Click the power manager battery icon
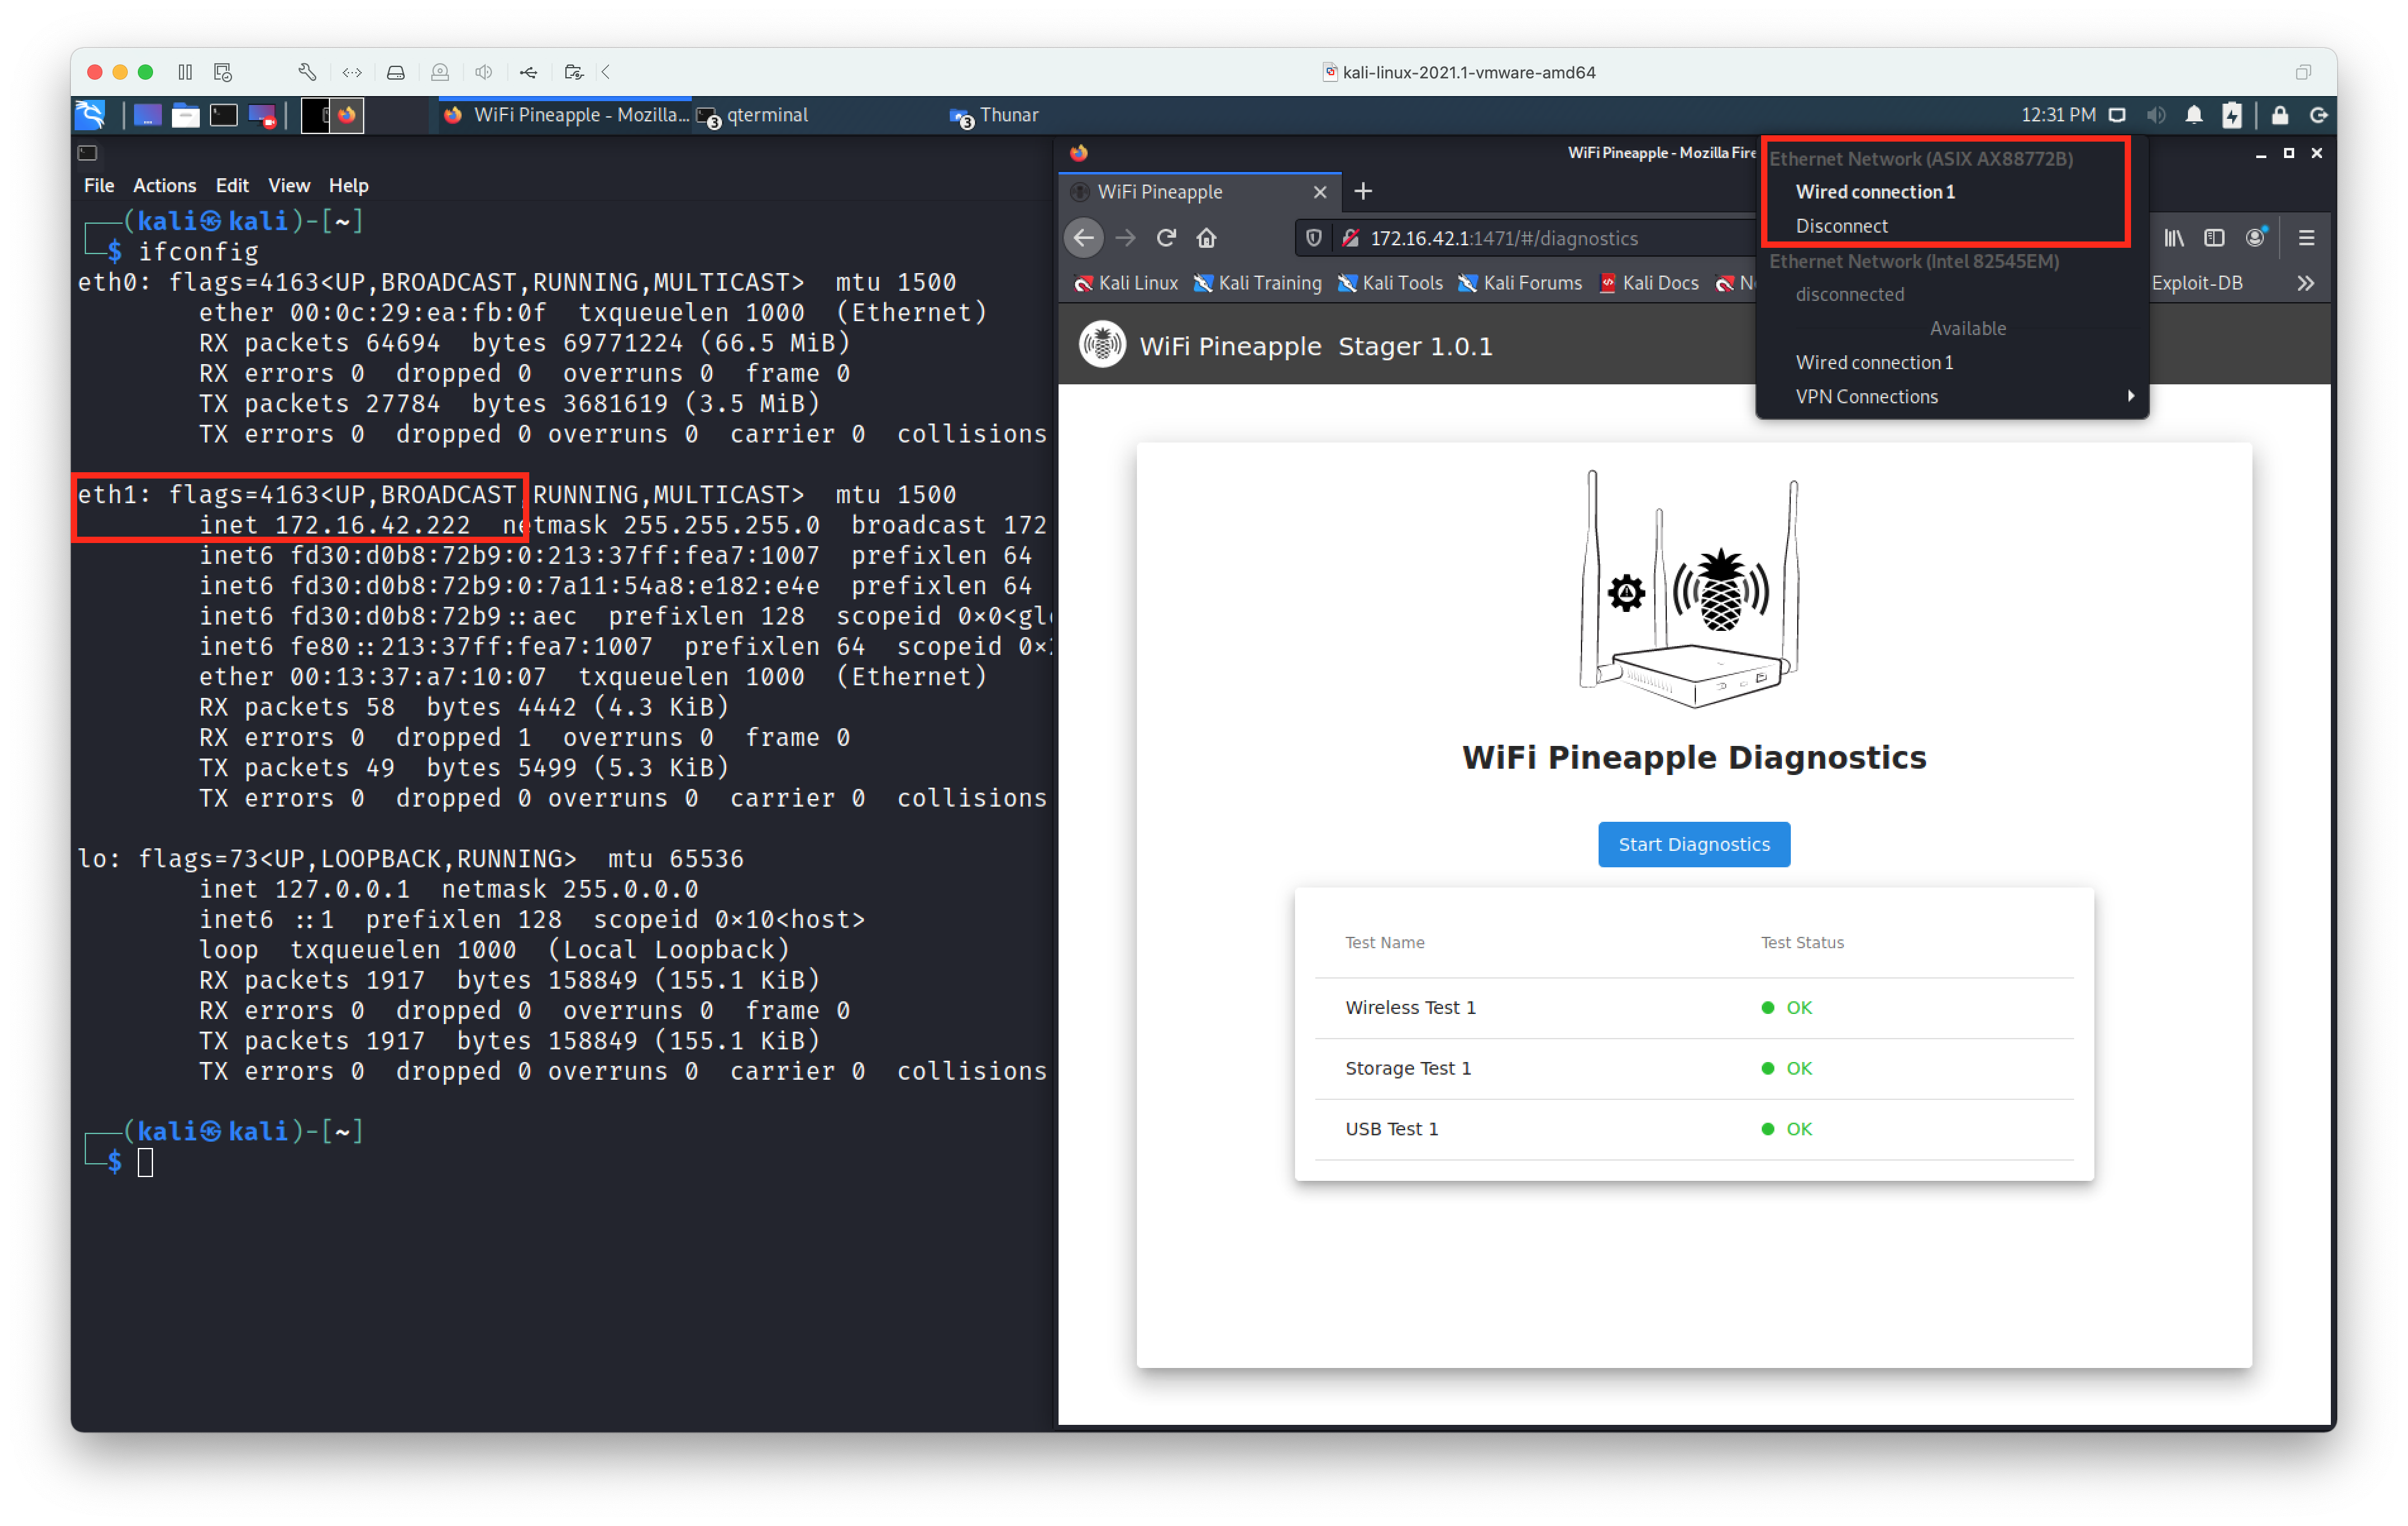The image size is (2408, 1526). point(2232,115)
